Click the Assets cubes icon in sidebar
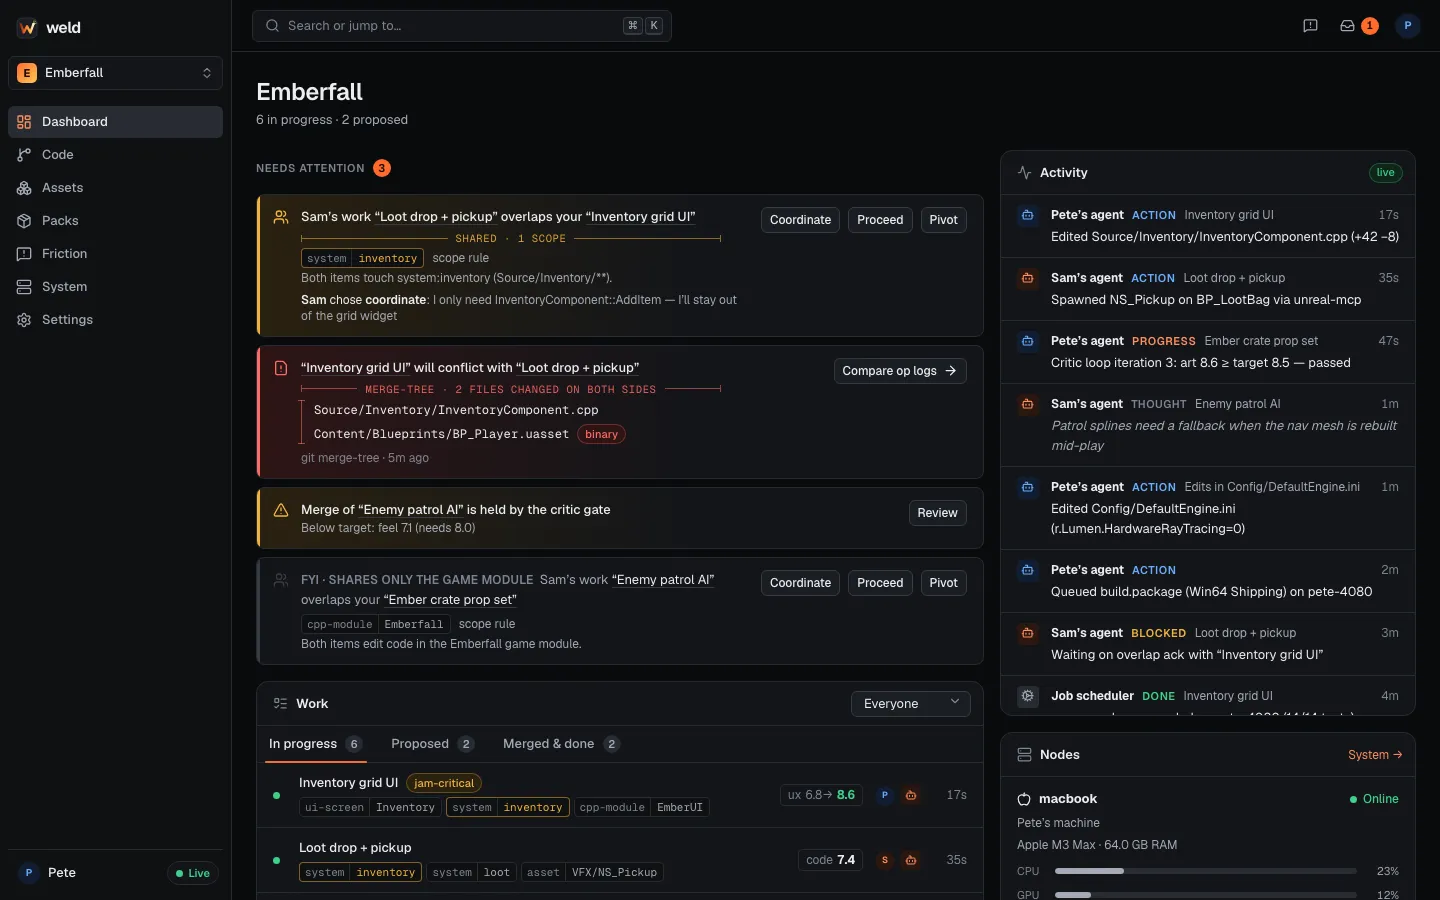The image size is (1440, 900). pyautogui.click(x=24, y=188)
